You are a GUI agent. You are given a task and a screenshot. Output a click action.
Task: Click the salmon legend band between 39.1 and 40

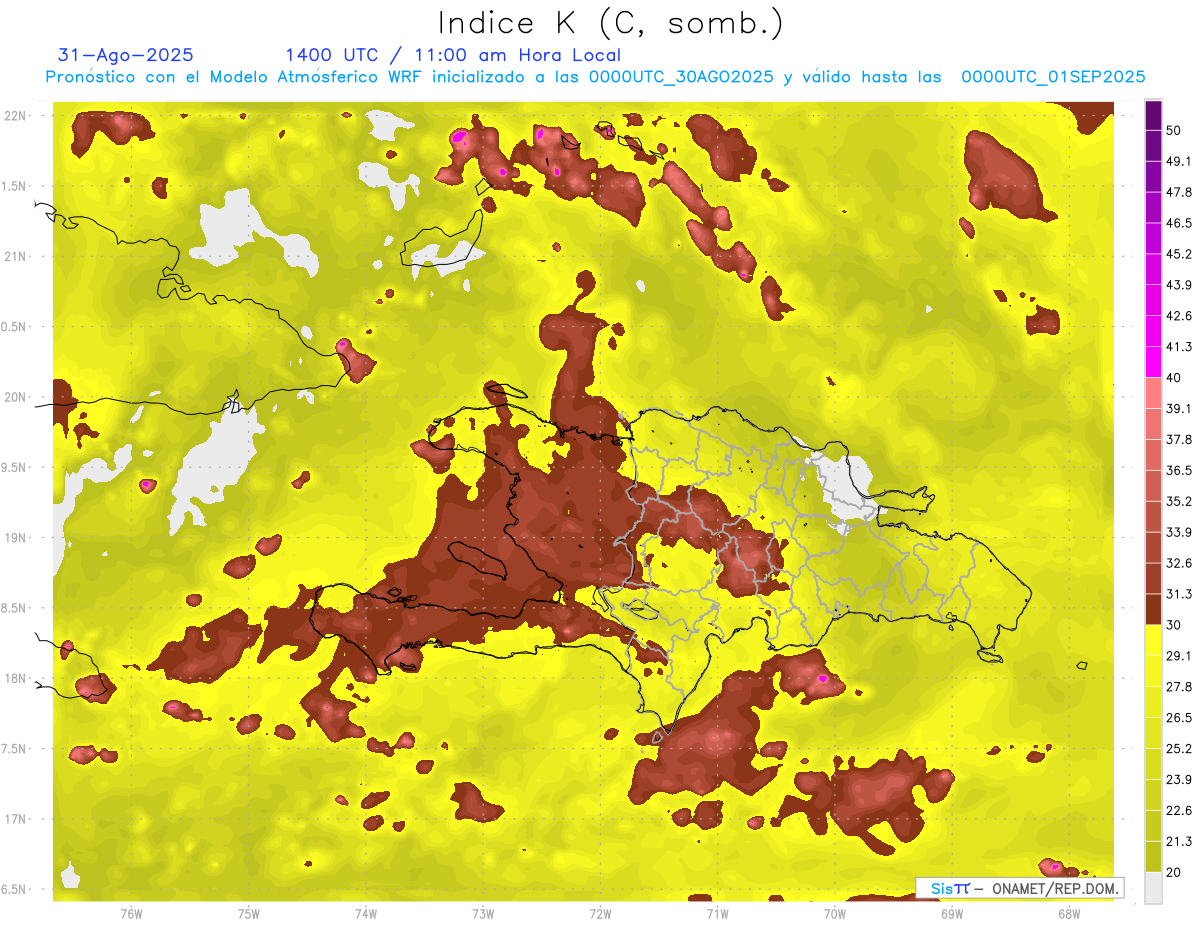(1153, 393)
